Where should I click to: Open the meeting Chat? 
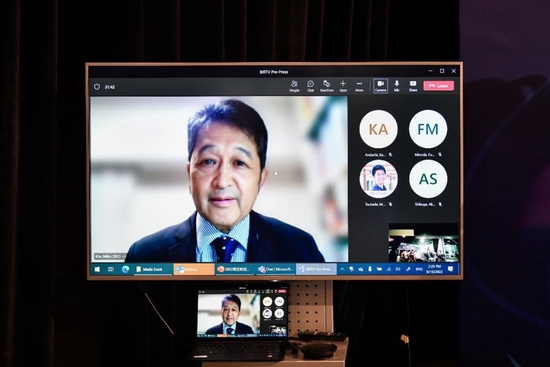[310, 86]
